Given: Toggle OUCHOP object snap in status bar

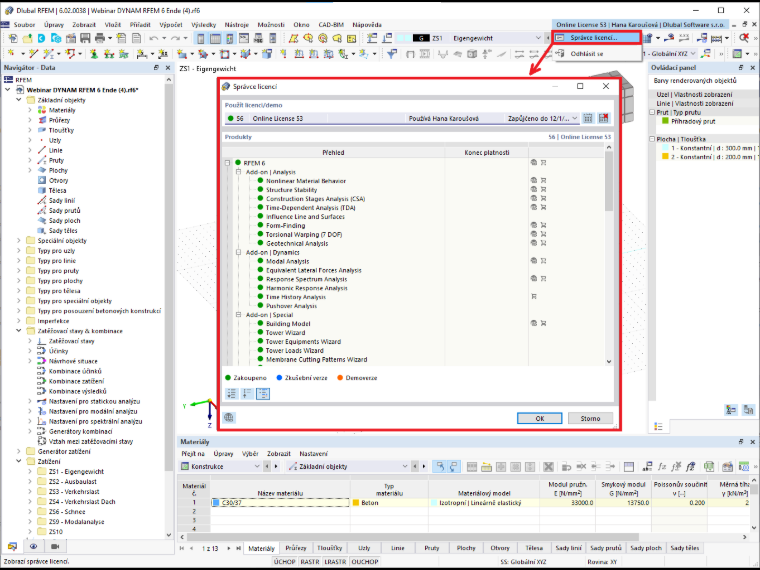Looking at the screenshot, I should pyautogui.click(x=364, y=561).
